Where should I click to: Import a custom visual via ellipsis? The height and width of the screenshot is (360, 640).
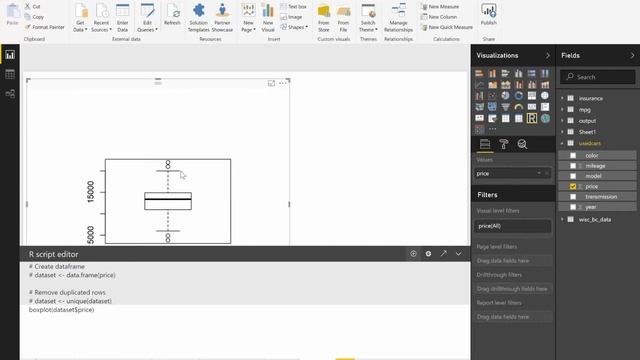[492, 129]
